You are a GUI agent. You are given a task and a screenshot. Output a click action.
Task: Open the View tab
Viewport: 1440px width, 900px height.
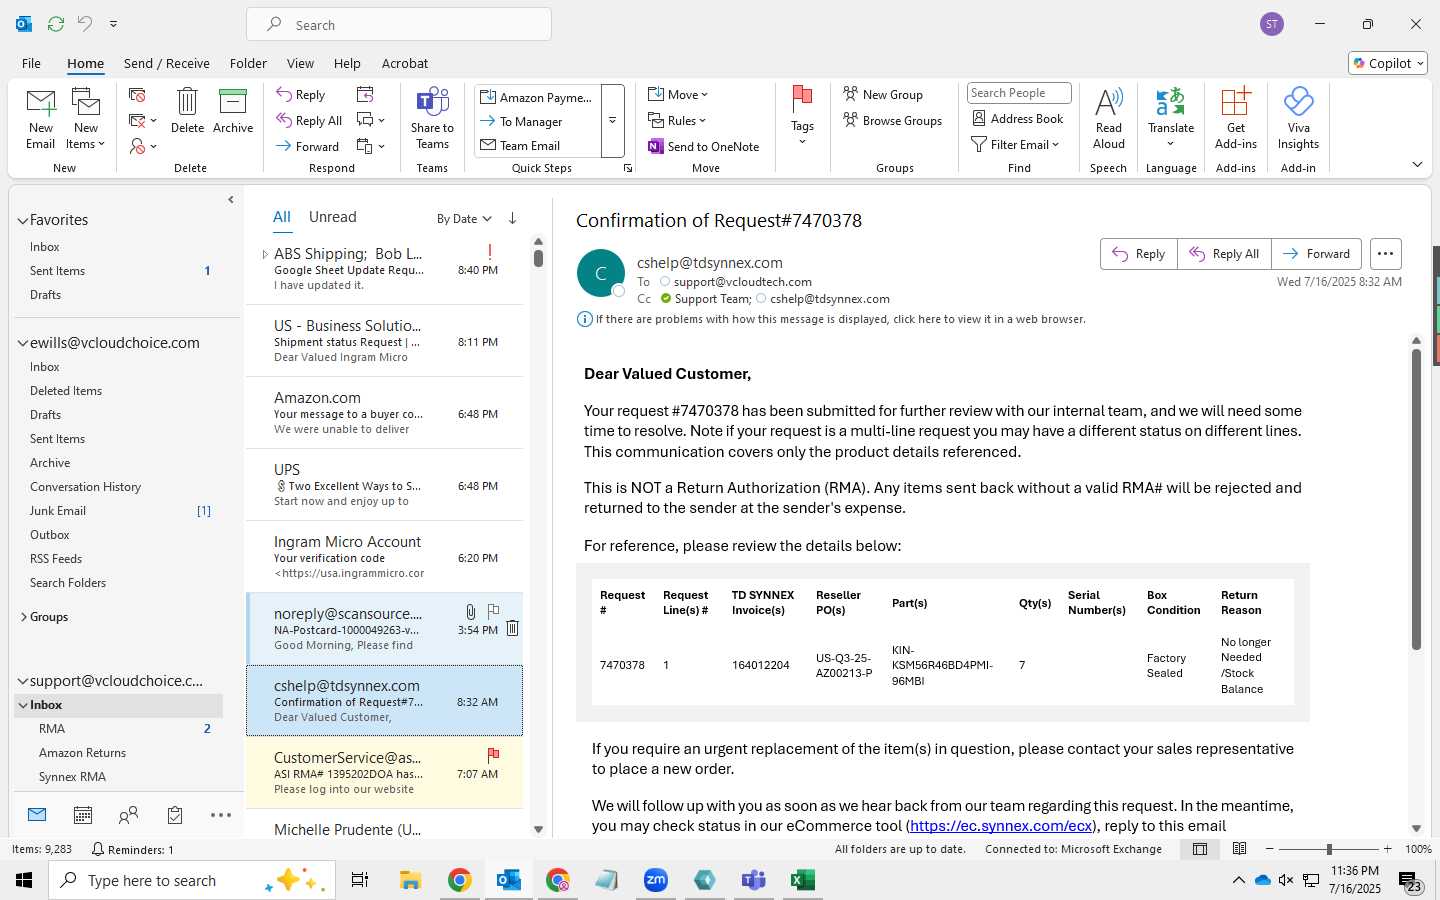click(300, 63)
